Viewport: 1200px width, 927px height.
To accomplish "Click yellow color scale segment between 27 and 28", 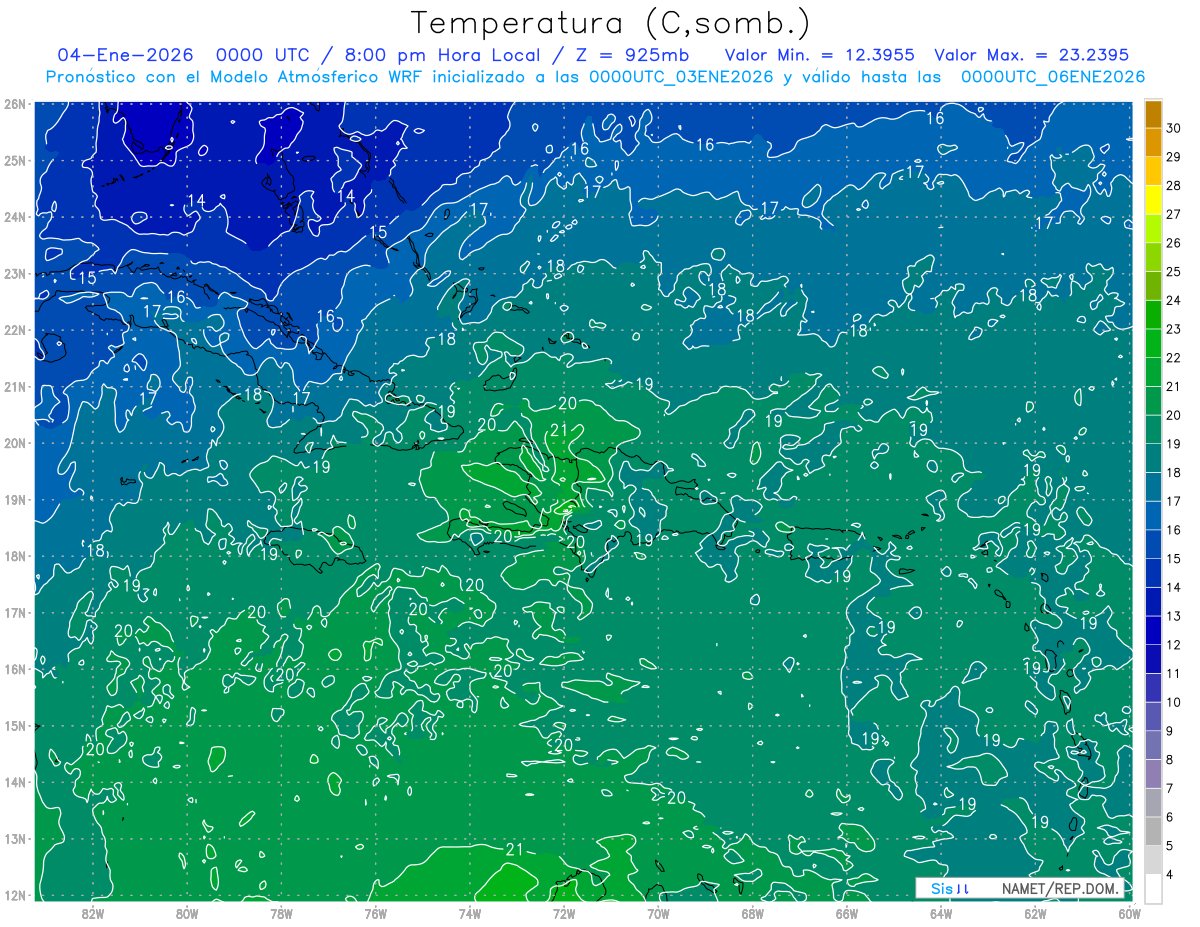I will coord(1153,200).
